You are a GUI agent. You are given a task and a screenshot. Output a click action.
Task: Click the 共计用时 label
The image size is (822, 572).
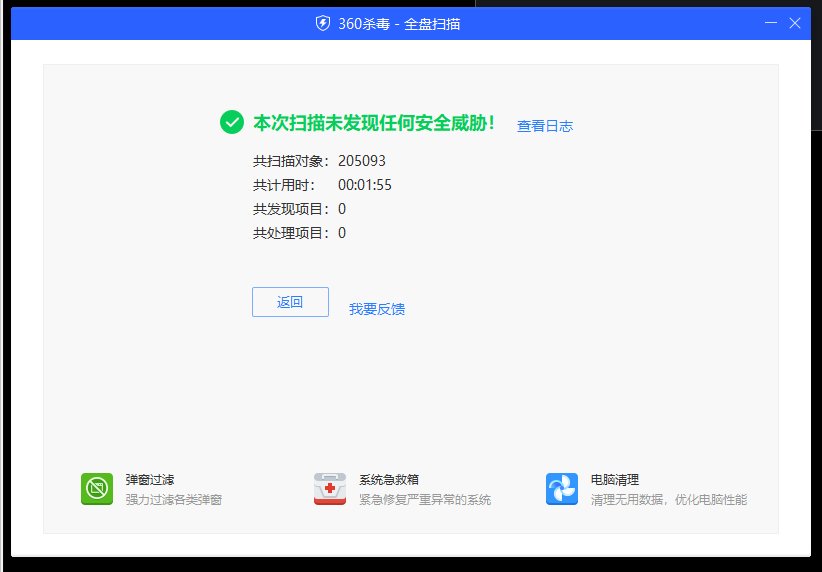click(284, 185)
